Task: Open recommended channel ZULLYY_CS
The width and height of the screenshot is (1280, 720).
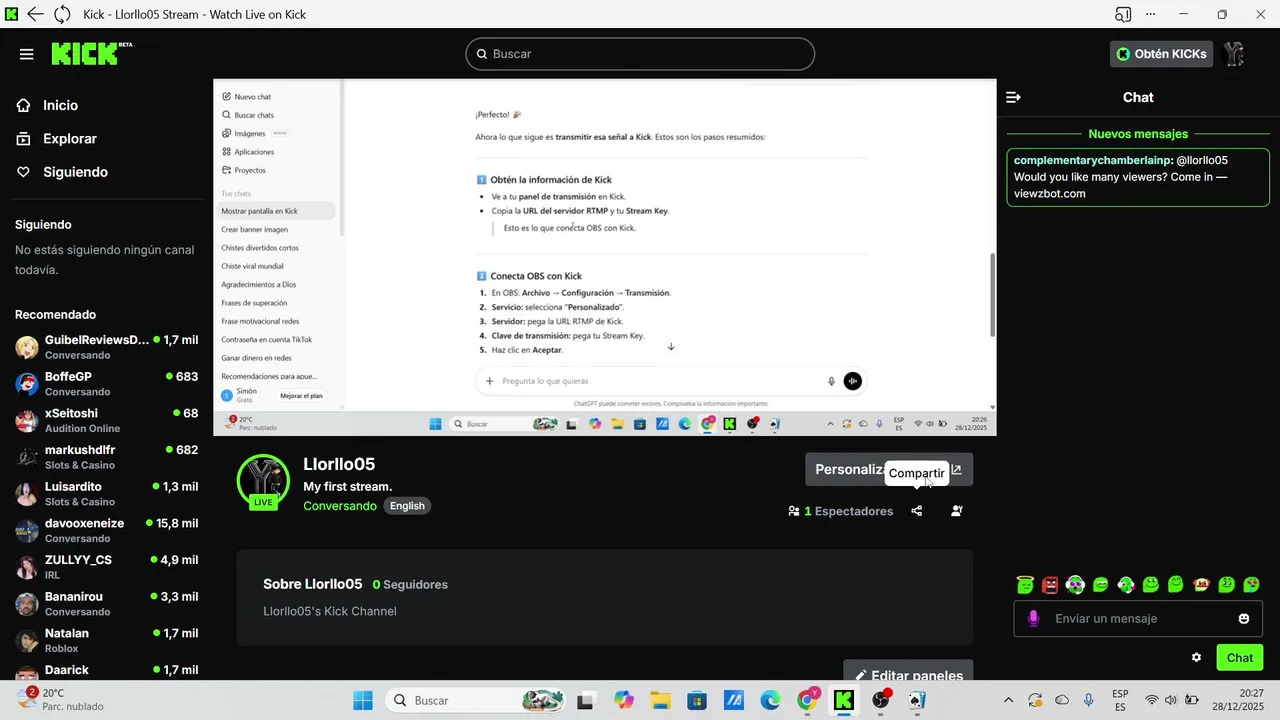Action: point(106,567)
